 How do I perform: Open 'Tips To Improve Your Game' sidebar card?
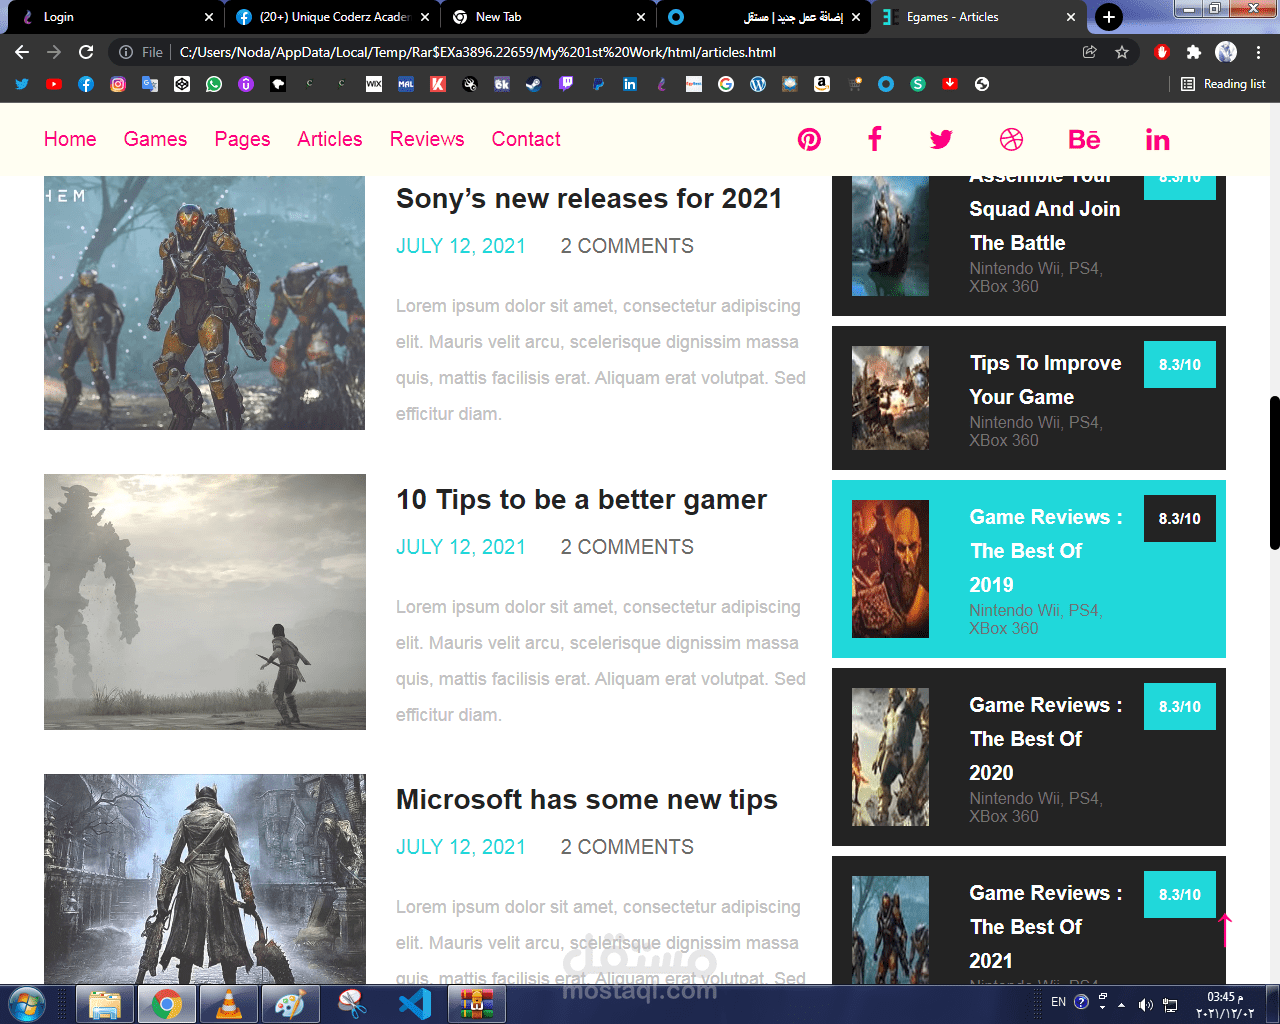point(1029,398)
